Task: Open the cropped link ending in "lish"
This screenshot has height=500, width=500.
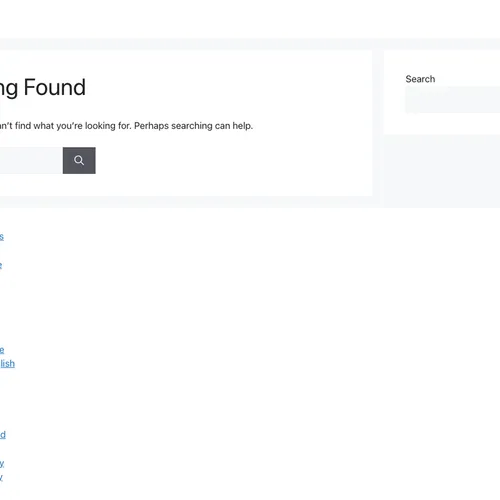Action: (x=7, y=364)
